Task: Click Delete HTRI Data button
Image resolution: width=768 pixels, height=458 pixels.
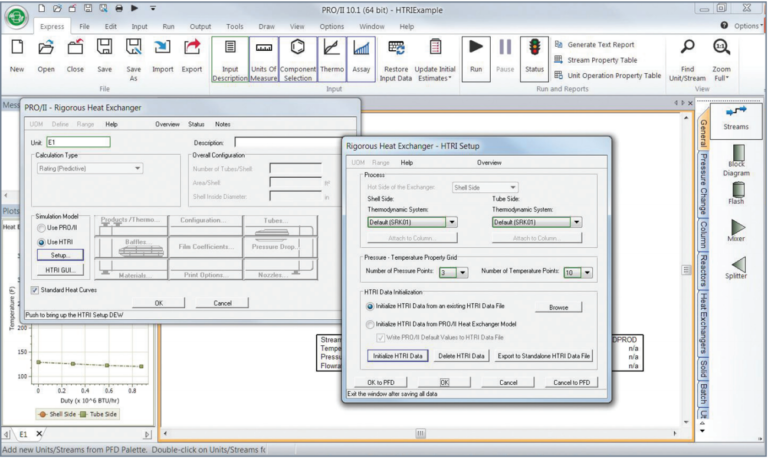Action: 461,356
